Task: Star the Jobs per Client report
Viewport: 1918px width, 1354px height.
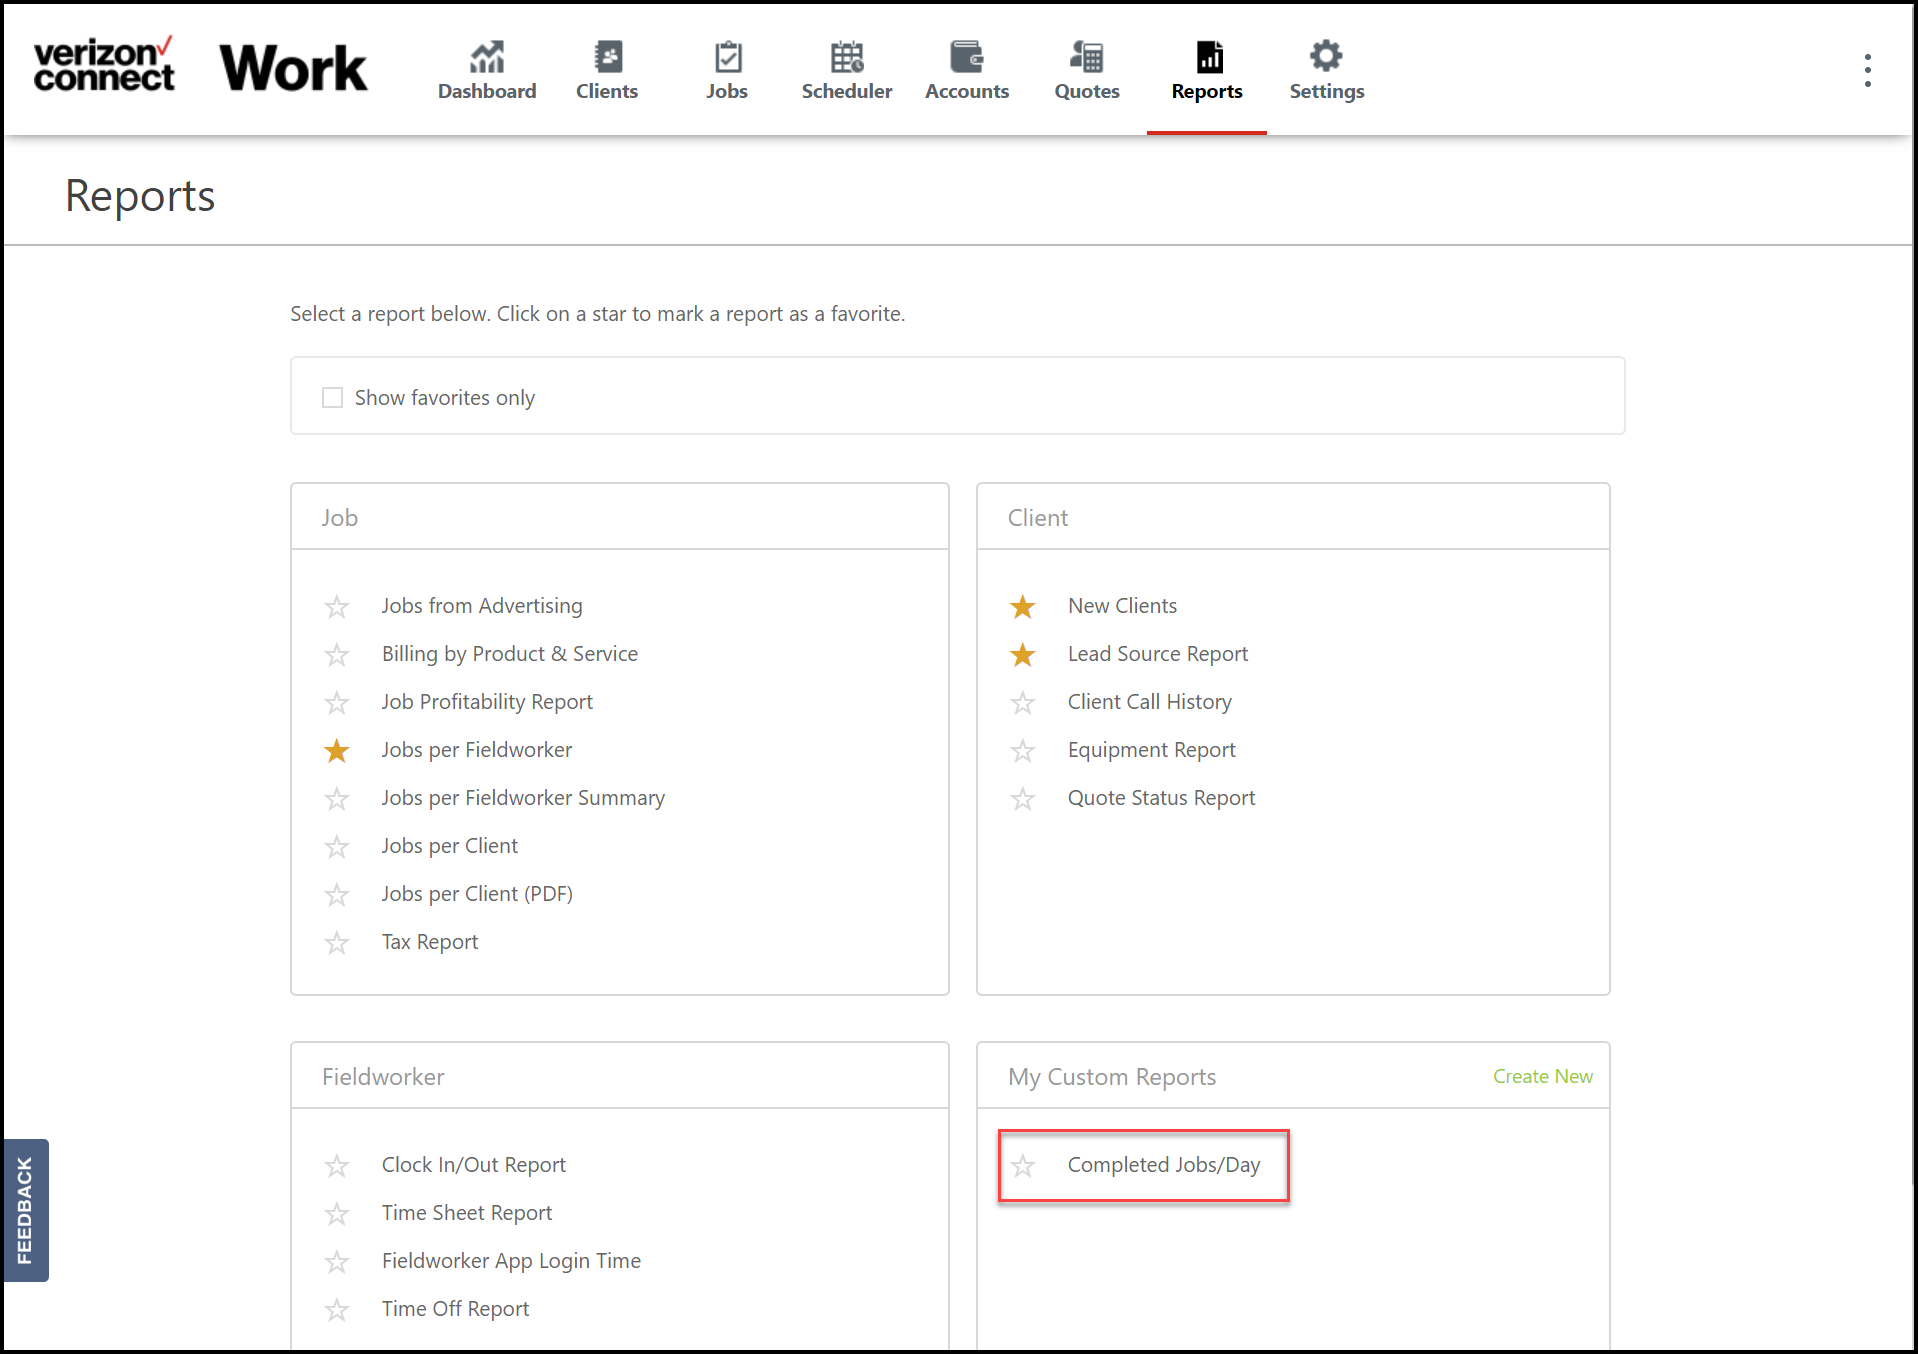Action: coord(337,847)
